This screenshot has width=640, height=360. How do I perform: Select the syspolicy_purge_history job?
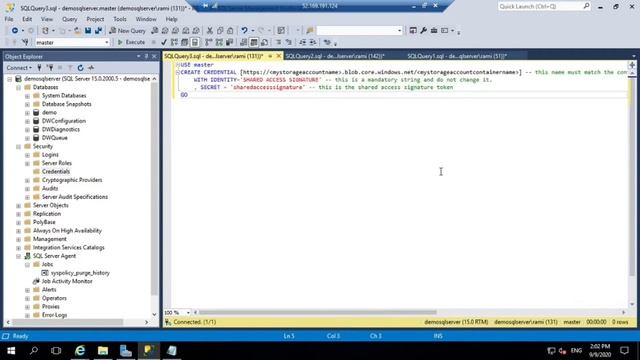tap(80, 273)
